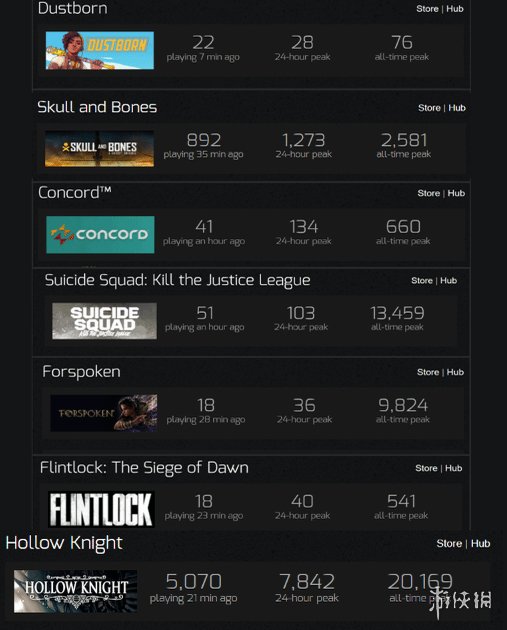Open the Forspoken banner image

pos(104,413)
